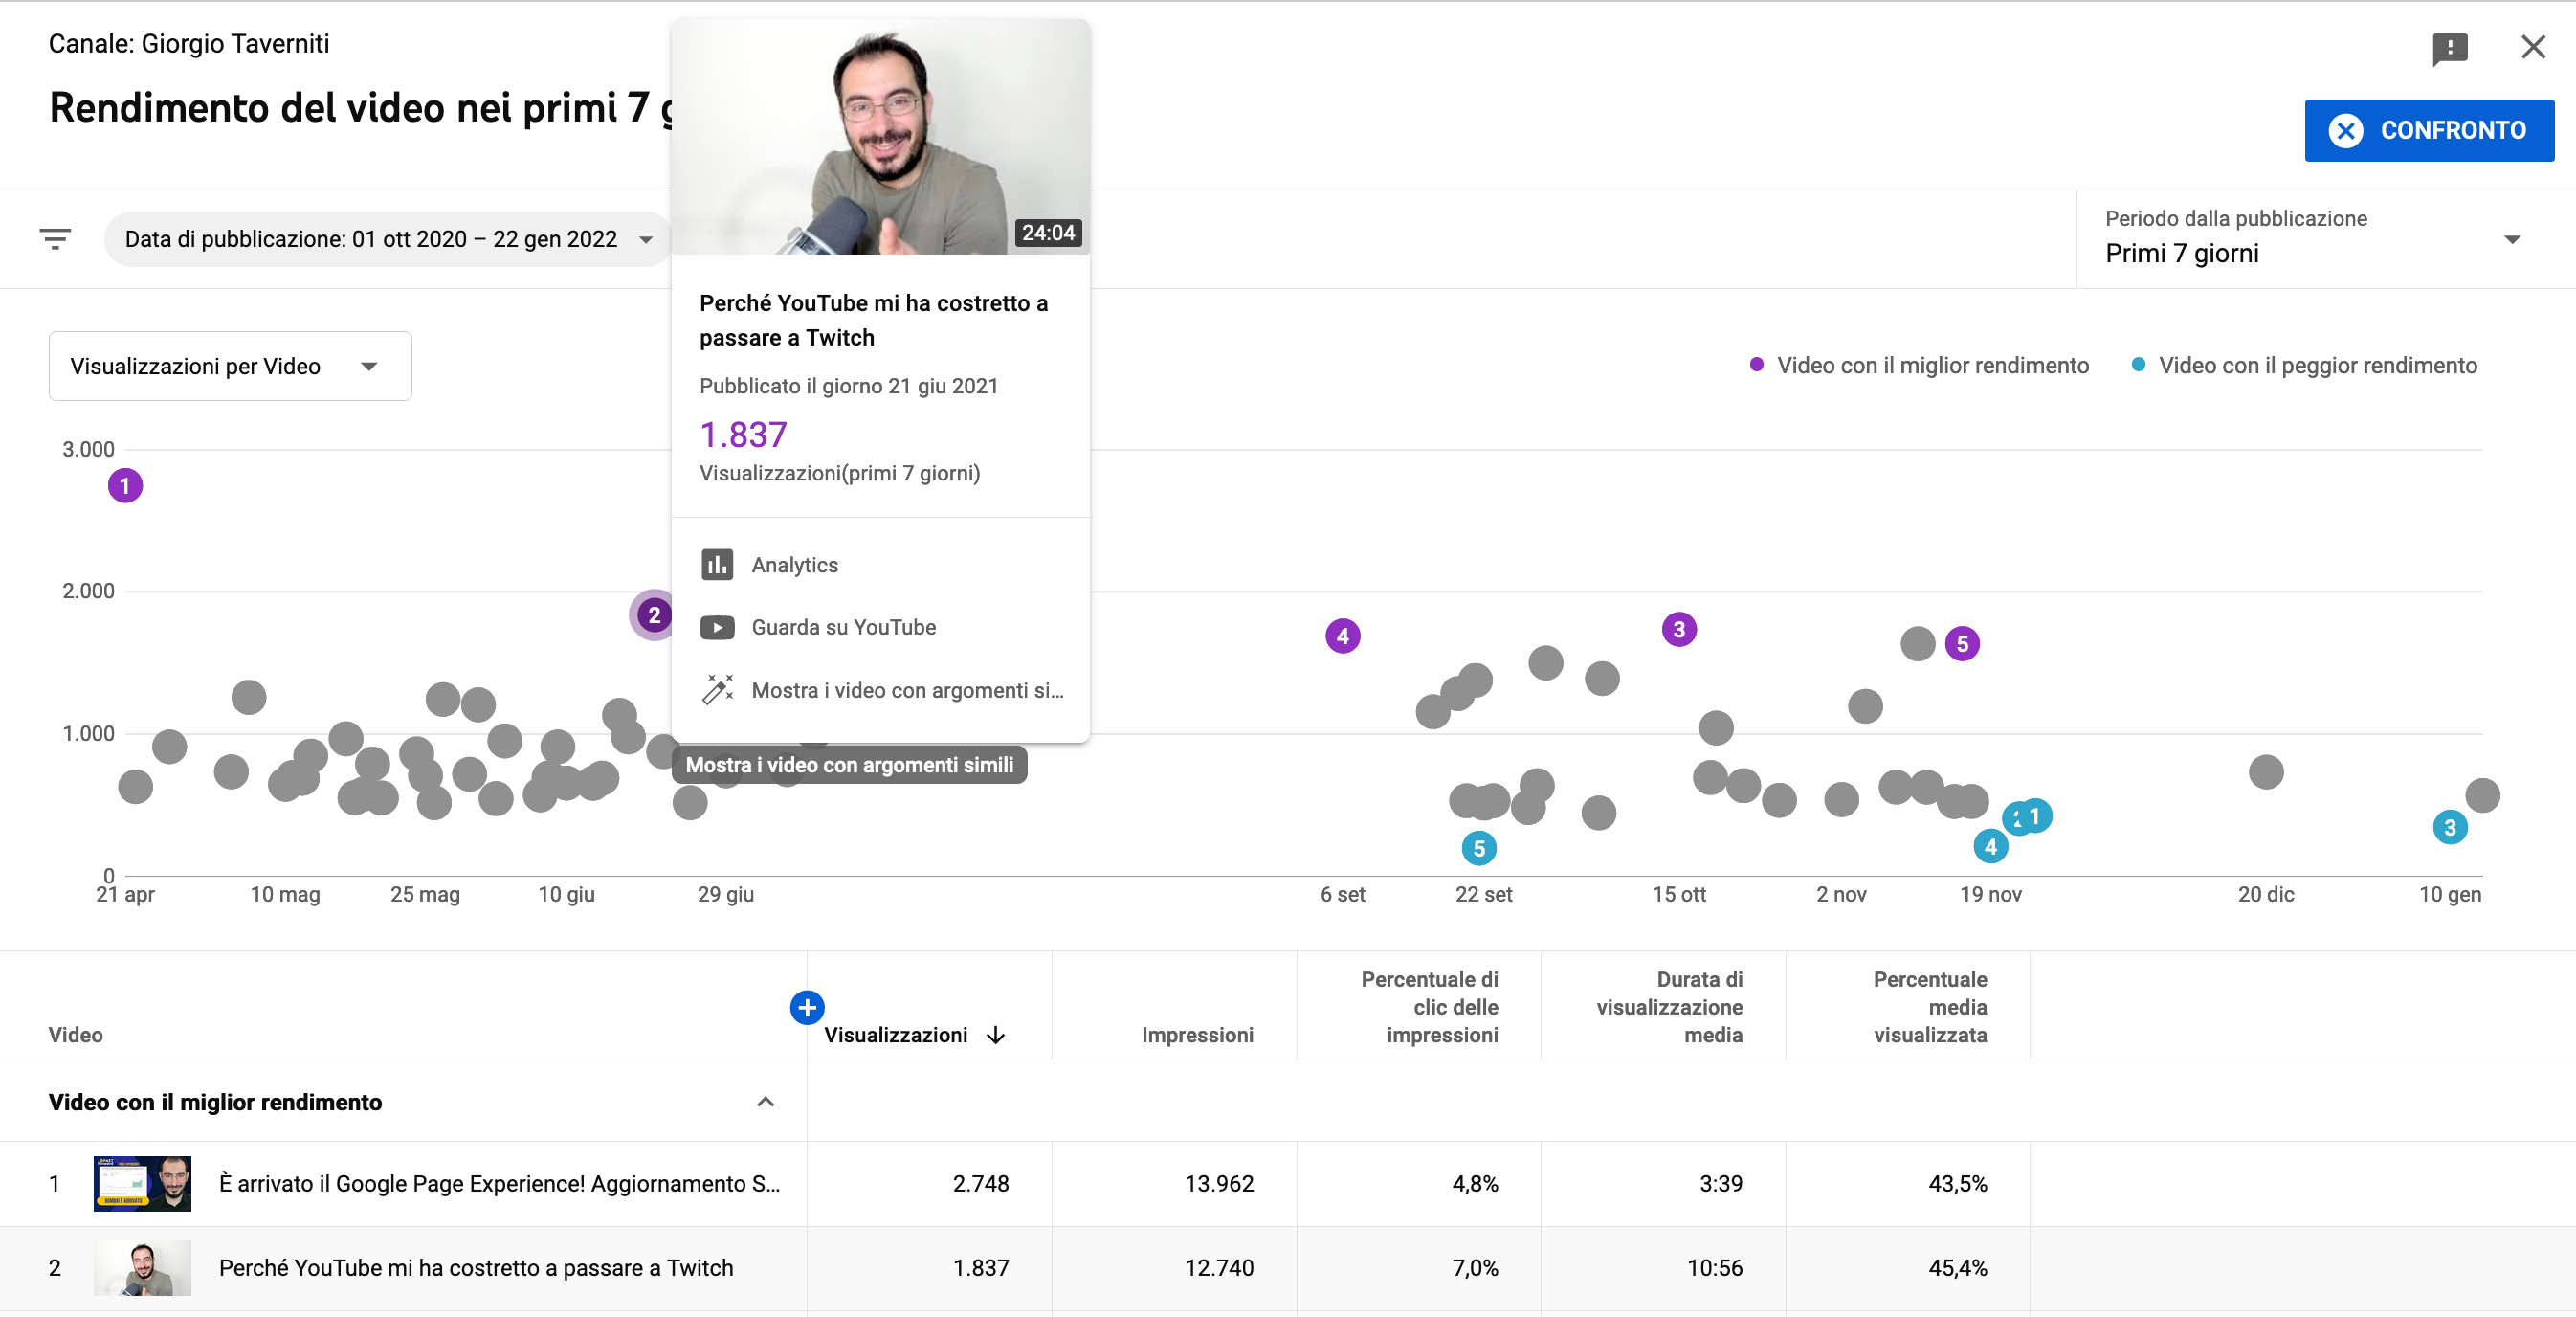Collapse Video con il miglior rendimento section

[x=765, y=1101]
